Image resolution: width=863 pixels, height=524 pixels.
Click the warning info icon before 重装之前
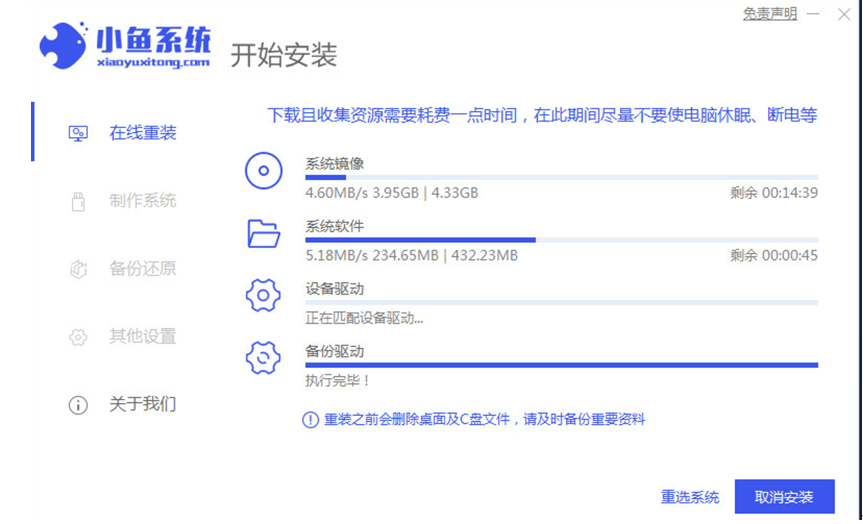click(x=311, y=420)
